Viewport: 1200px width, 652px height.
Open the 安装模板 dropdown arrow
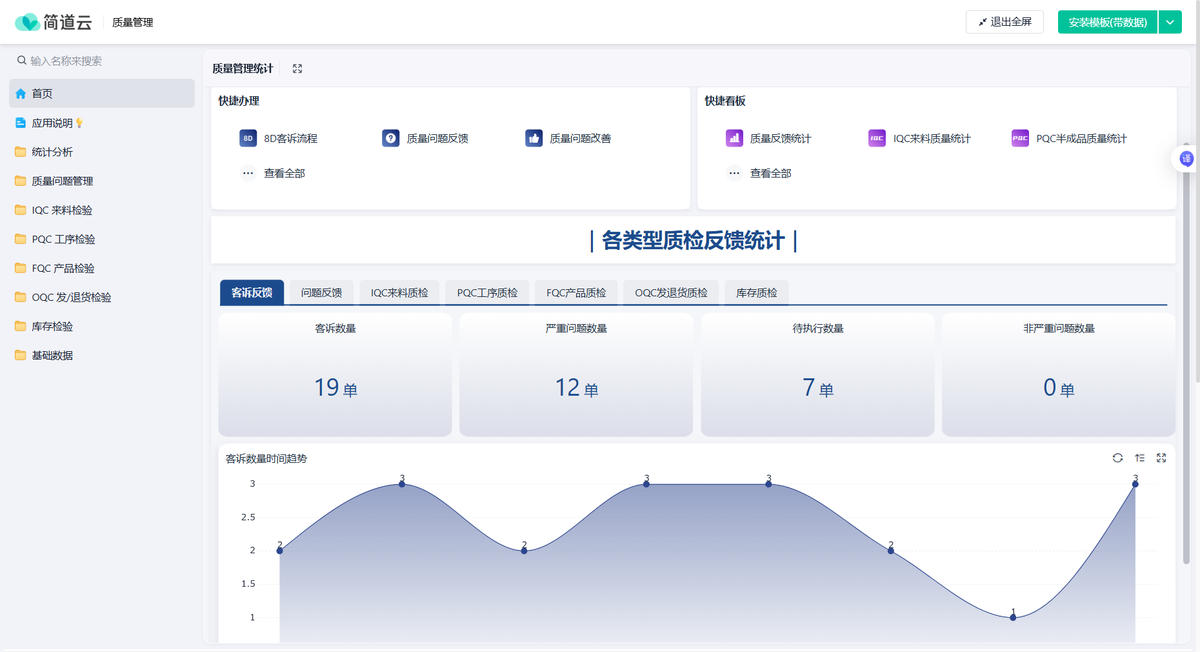1170,22
